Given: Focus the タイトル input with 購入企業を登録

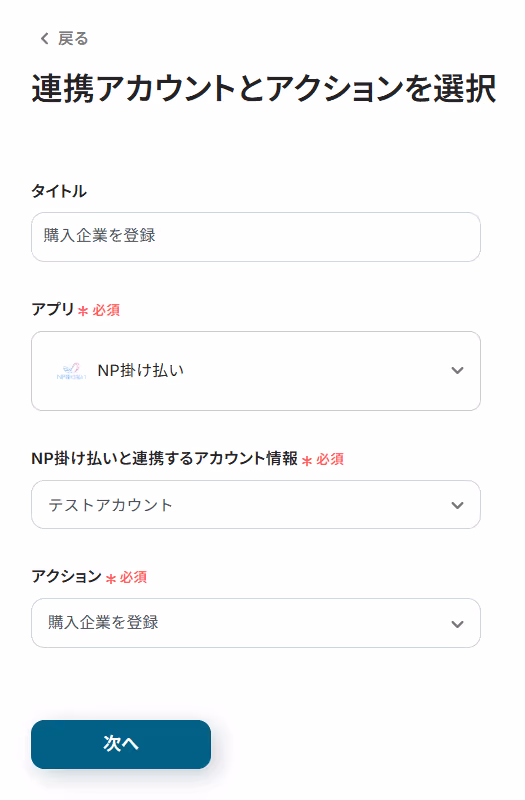Looking at the screenshot, I should coord(256,237).
